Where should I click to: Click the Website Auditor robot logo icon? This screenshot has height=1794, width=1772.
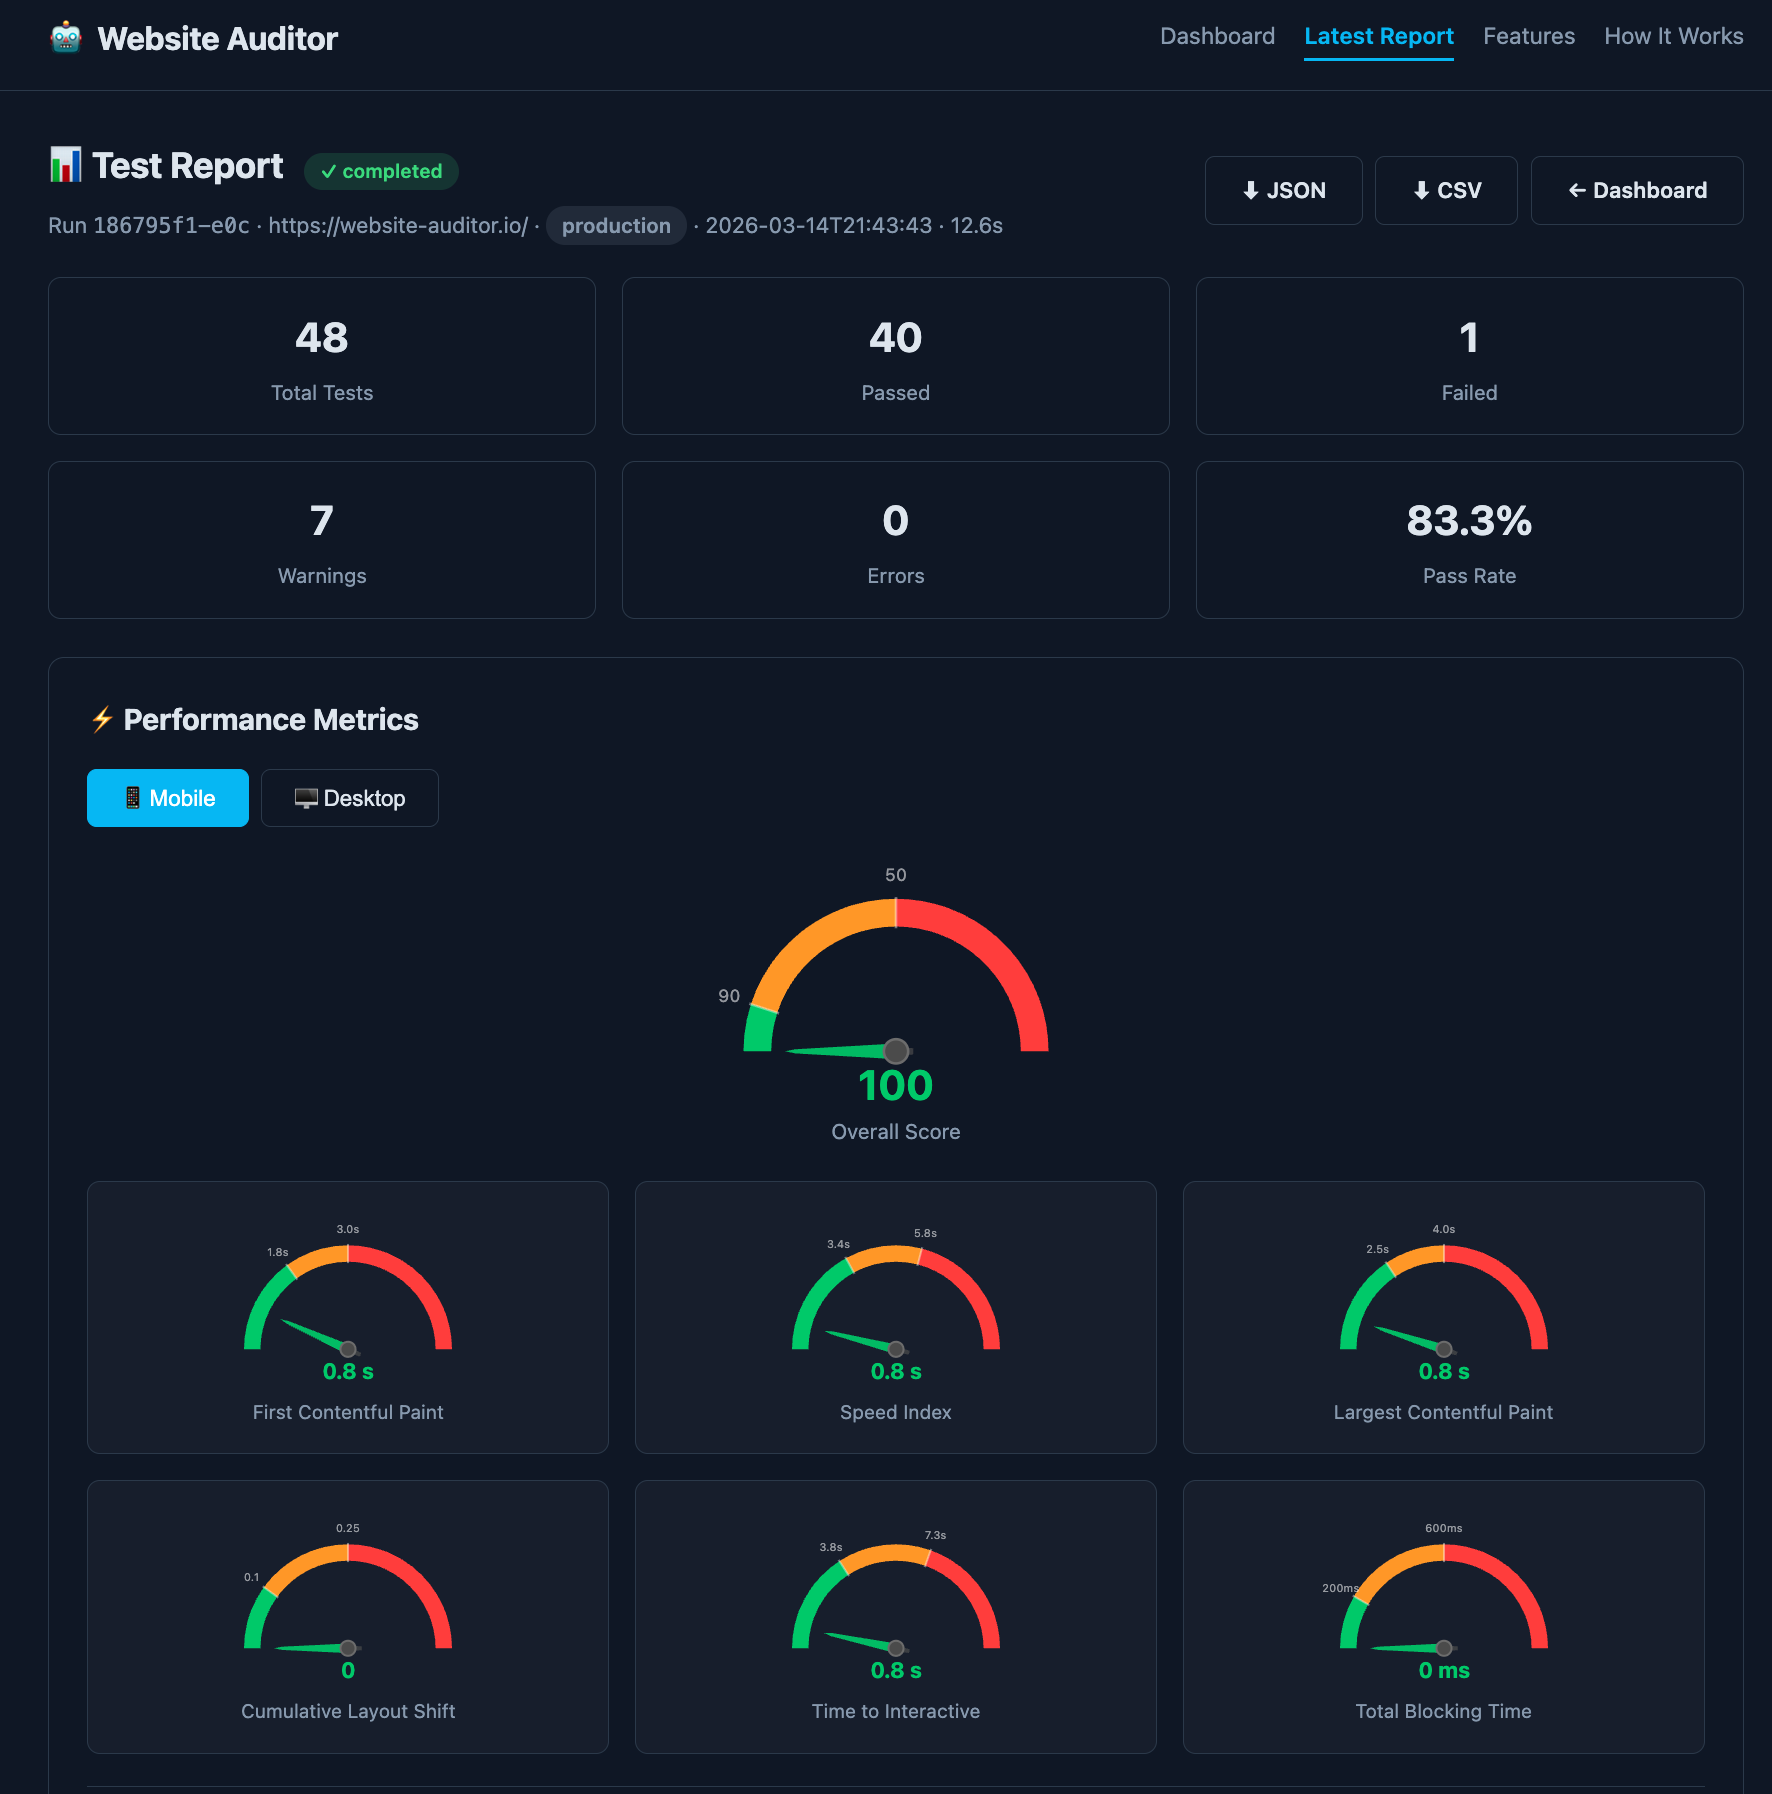coord(66,38)
